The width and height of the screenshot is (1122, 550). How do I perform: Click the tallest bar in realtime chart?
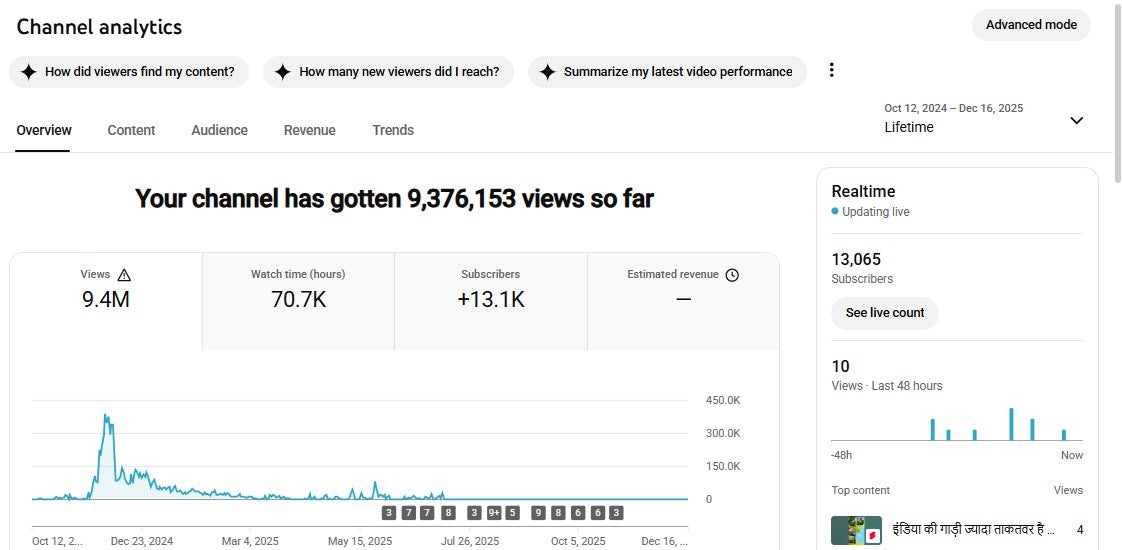click(x=1011, y=424)
